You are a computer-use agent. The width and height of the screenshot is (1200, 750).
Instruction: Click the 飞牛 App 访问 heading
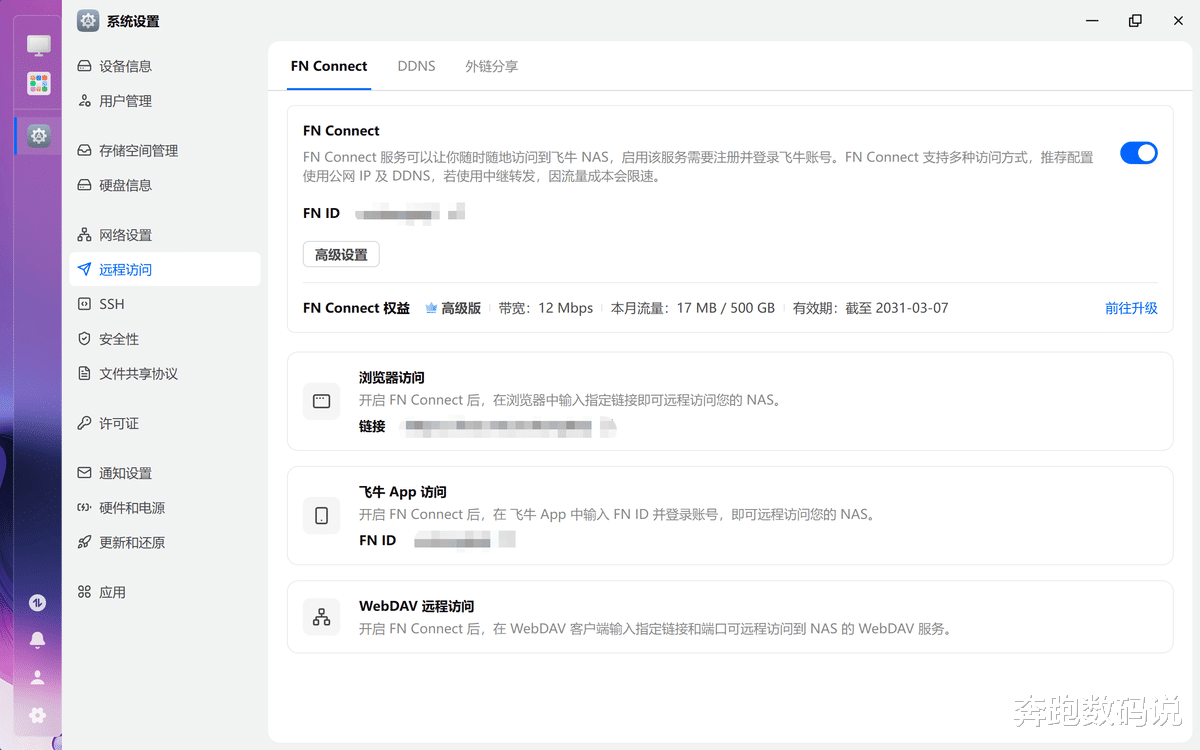coord(403,492)
